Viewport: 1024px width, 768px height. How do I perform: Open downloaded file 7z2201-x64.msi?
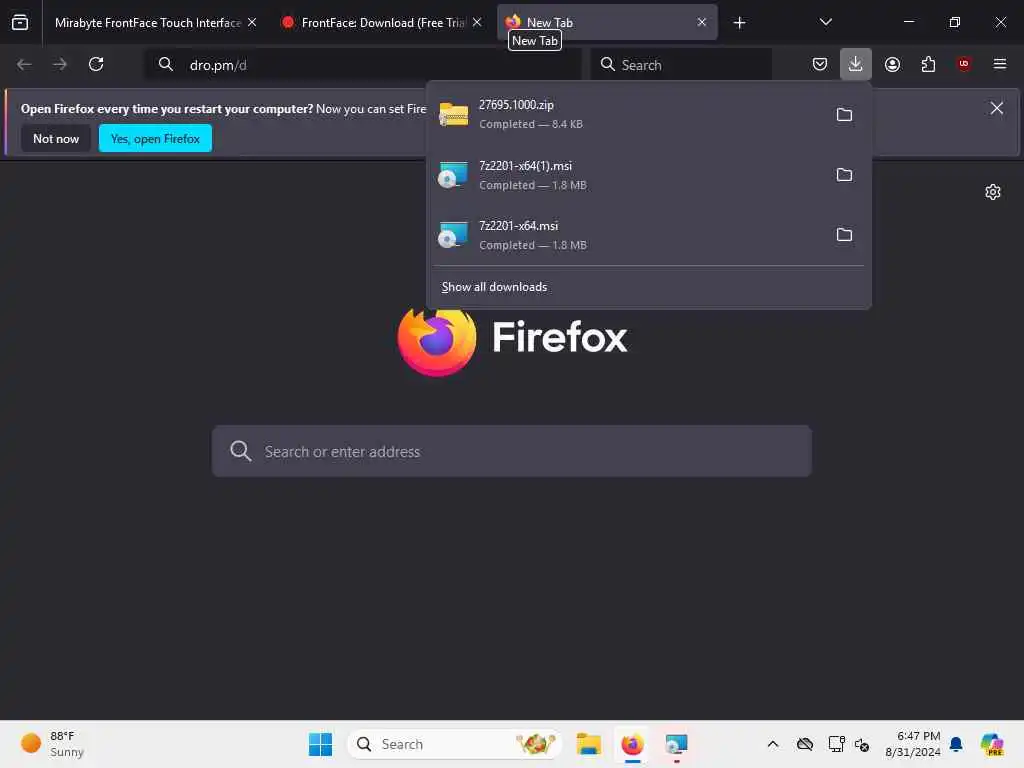(627, 235)
